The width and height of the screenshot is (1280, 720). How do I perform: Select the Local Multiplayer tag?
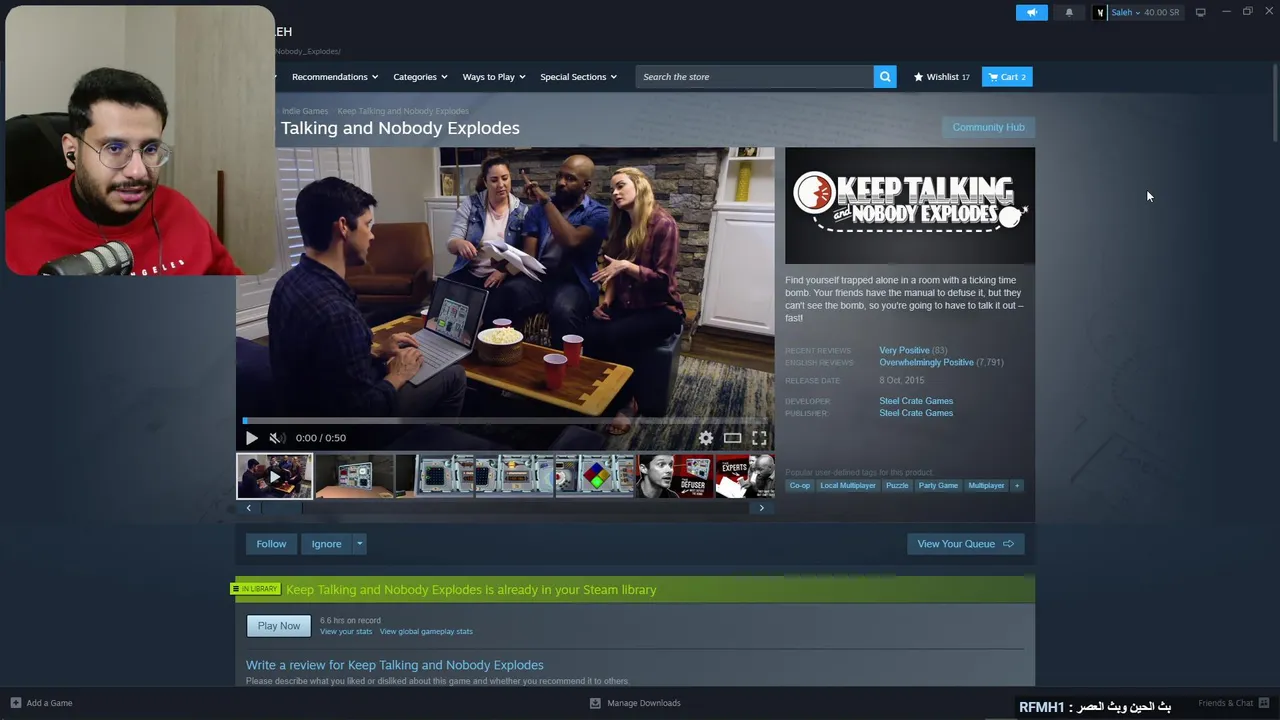pos(848,486)
